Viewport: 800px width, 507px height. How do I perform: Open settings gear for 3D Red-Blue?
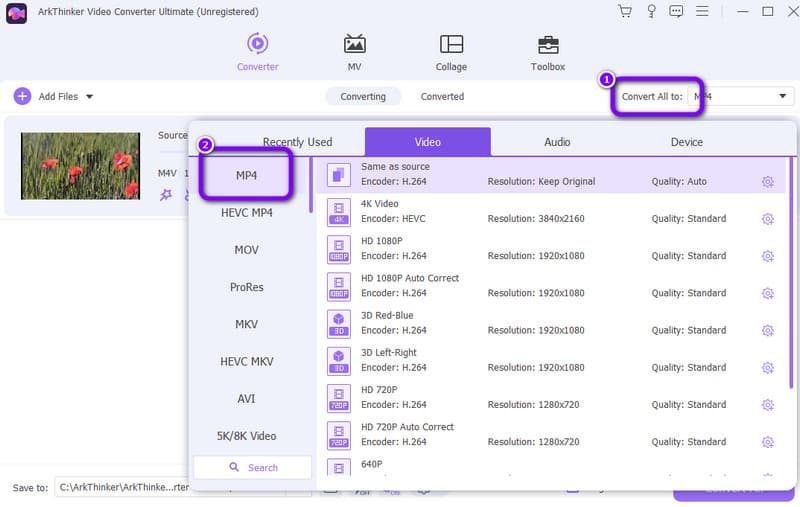tap(767, 331)
